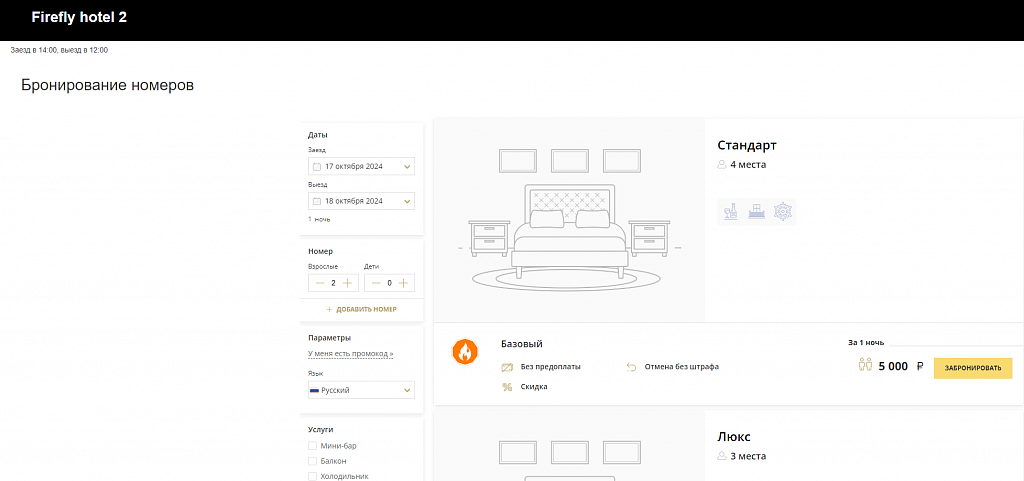
Task: Click the '4 места' capacity text
Action: (x=748, y=164)
